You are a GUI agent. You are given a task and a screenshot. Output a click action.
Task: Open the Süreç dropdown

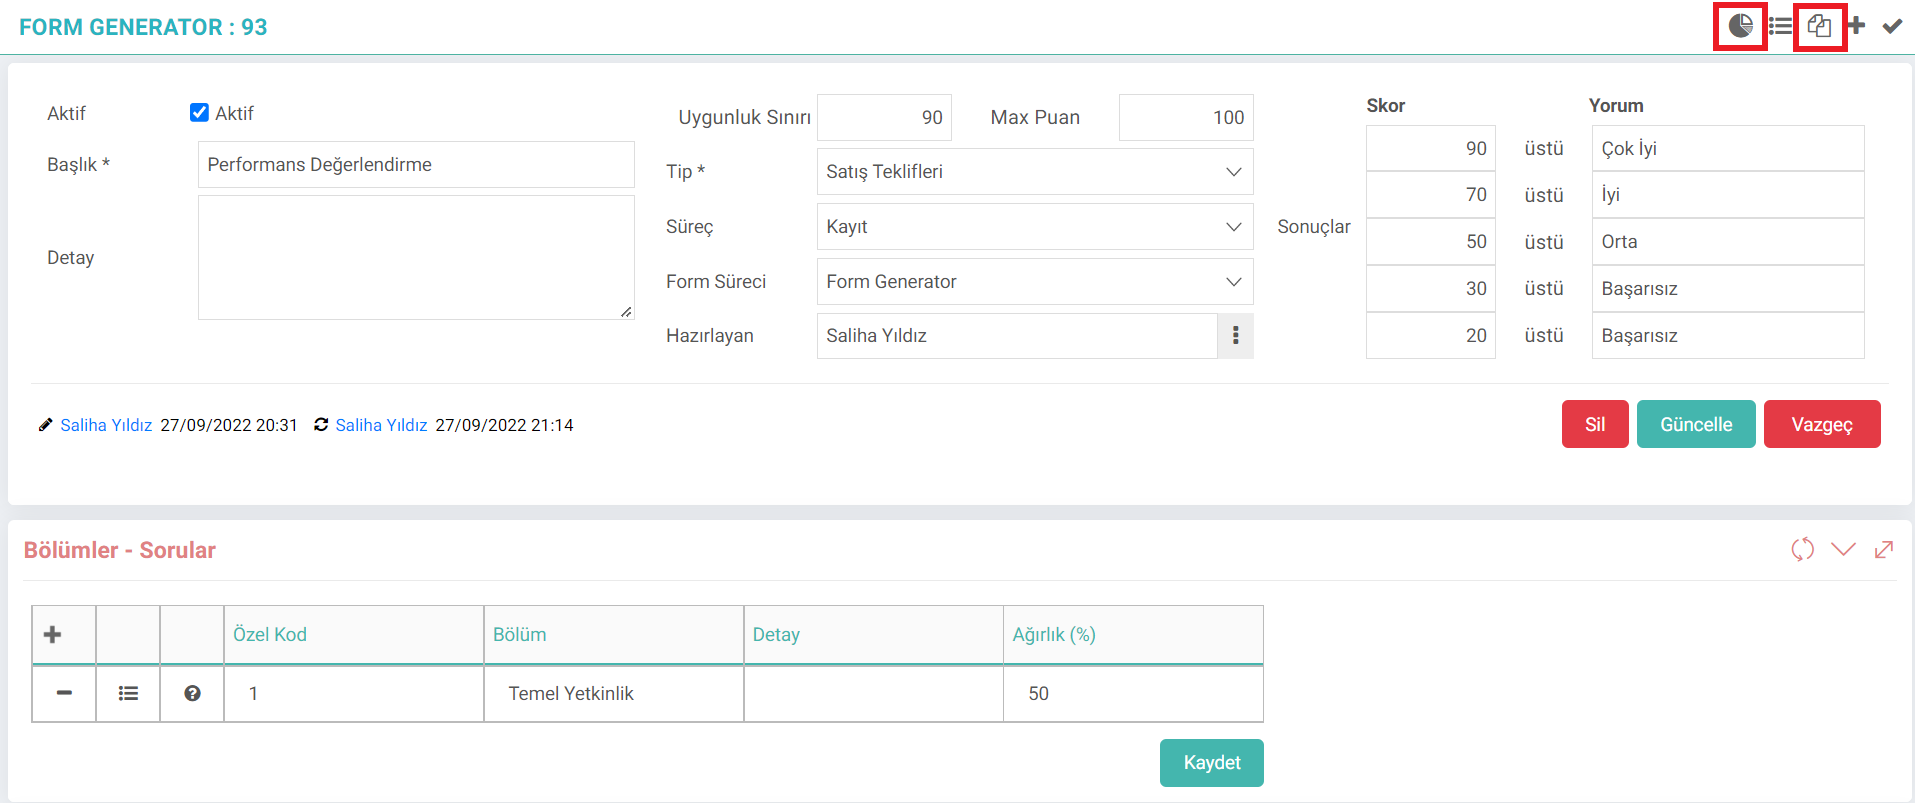click(x=1035, y=227)
